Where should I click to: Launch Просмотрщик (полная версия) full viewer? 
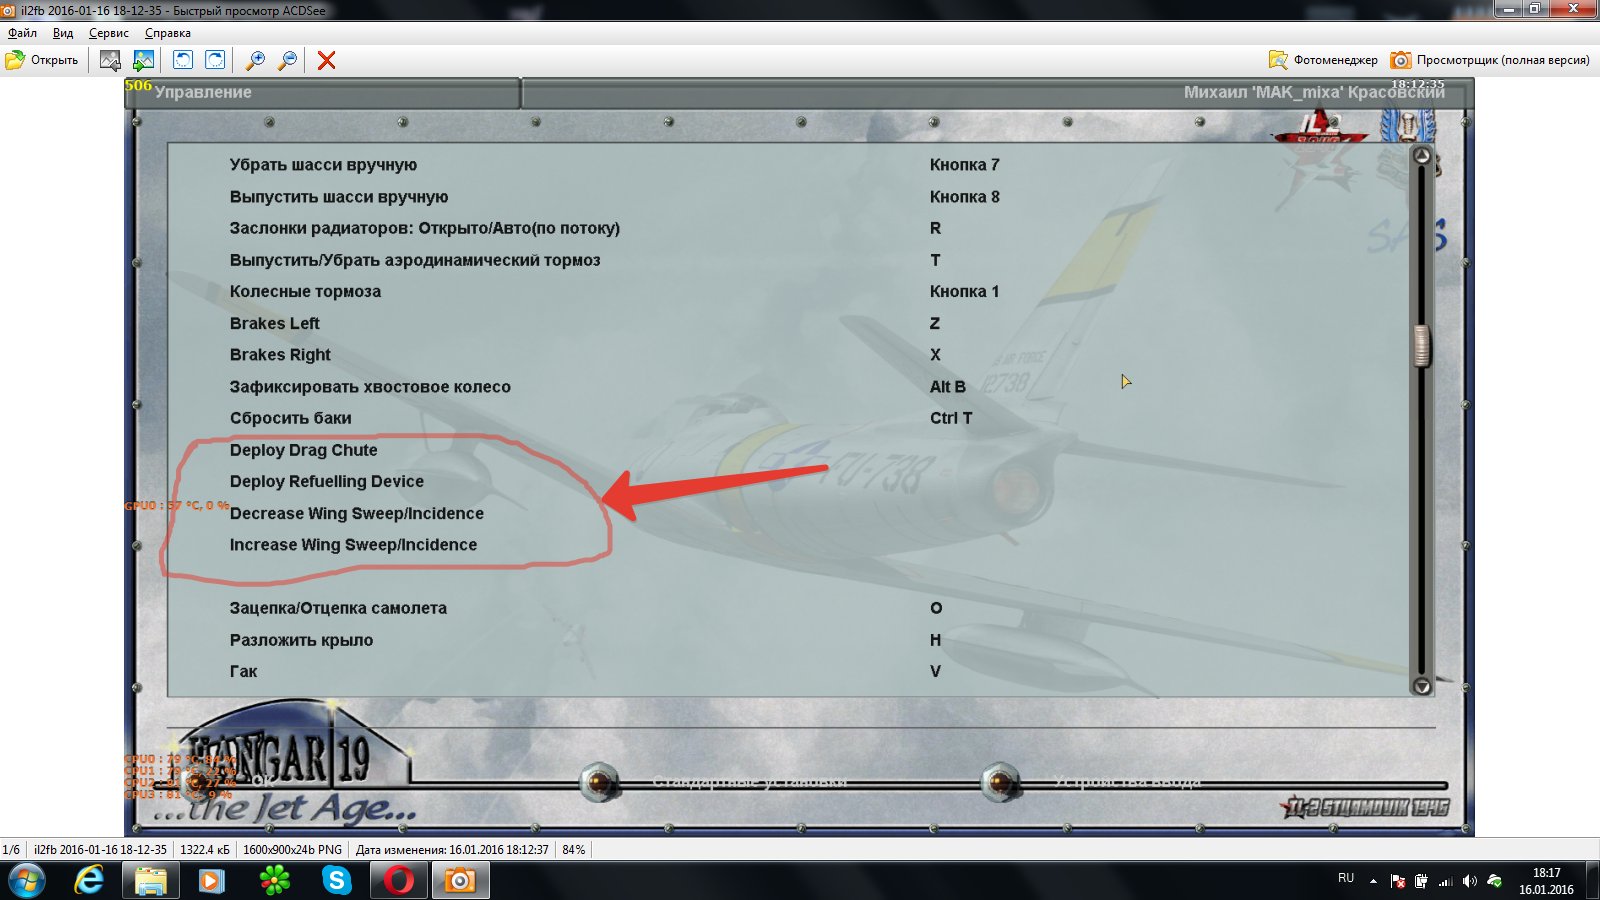pos(1490,60)
